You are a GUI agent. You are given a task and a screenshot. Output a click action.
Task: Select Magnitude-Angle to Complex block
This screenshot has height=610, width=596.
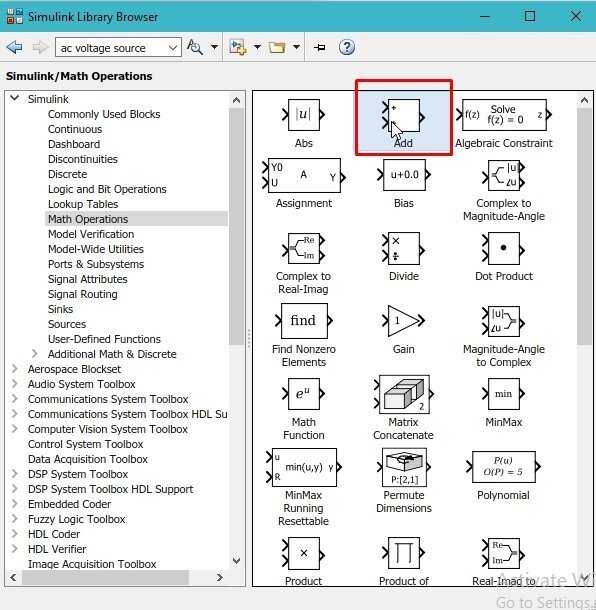coord(504,321)
